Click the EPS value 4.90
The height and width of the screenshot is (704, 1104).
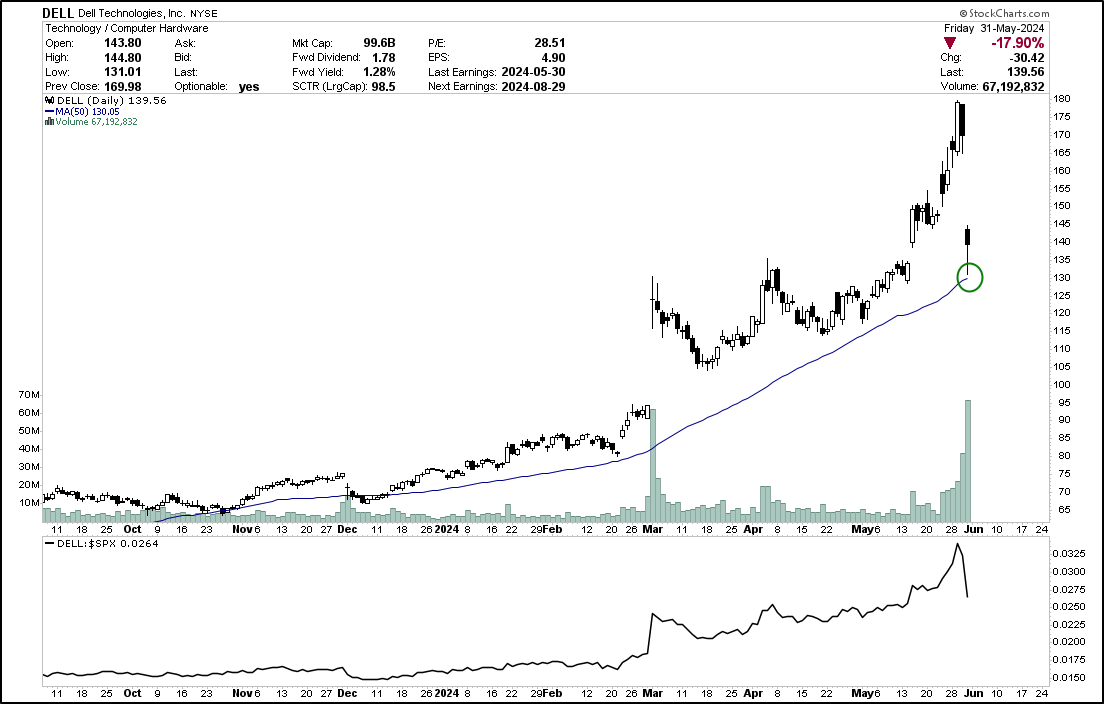(x=553, y=58)
